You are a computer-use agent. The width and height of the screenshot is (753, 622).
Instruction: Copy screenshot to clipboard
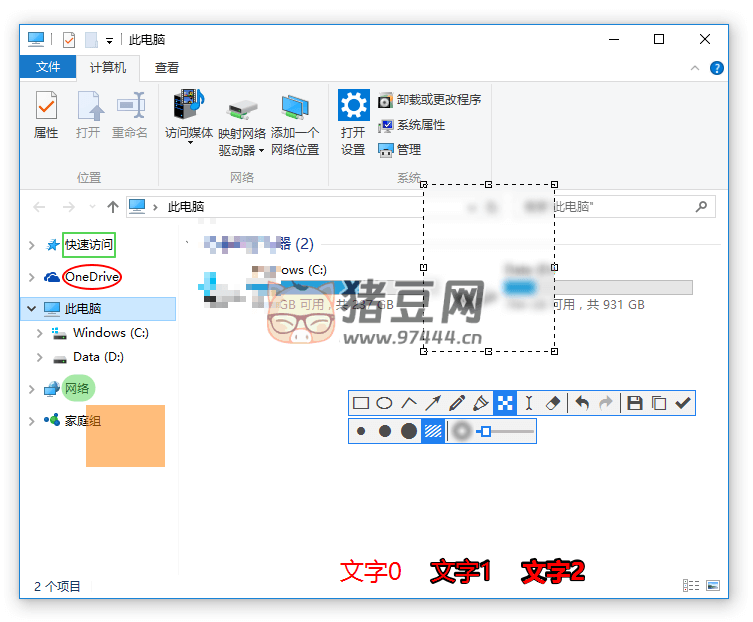(659, 403)
